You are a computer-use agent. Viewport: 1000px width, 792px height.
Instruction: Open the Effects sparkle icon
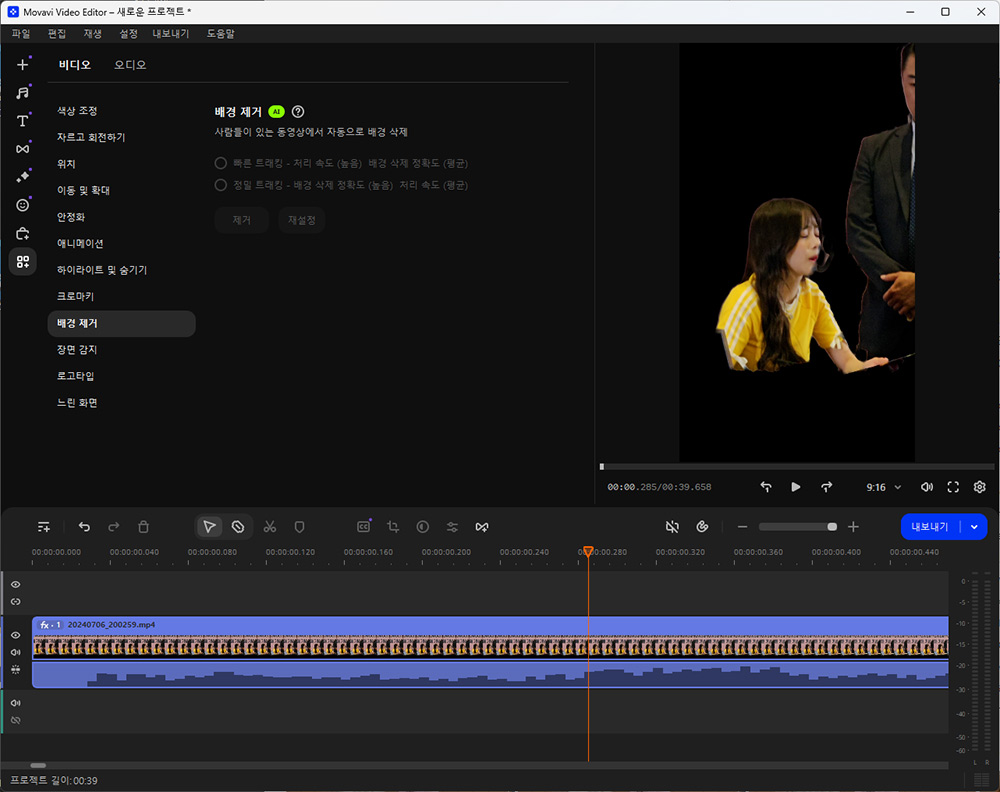tap(22, 177)
